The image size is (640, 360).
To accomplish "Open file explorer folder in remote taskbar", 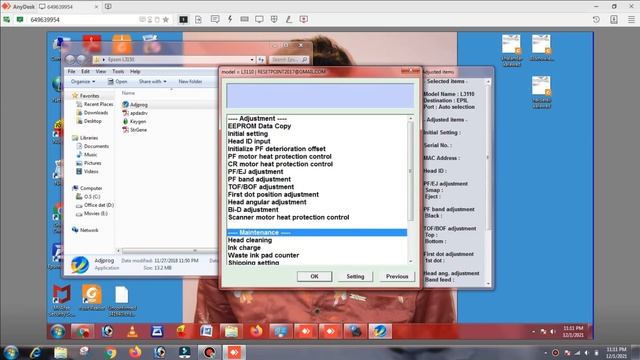I will pyautogui.click(x=231, y=331).
